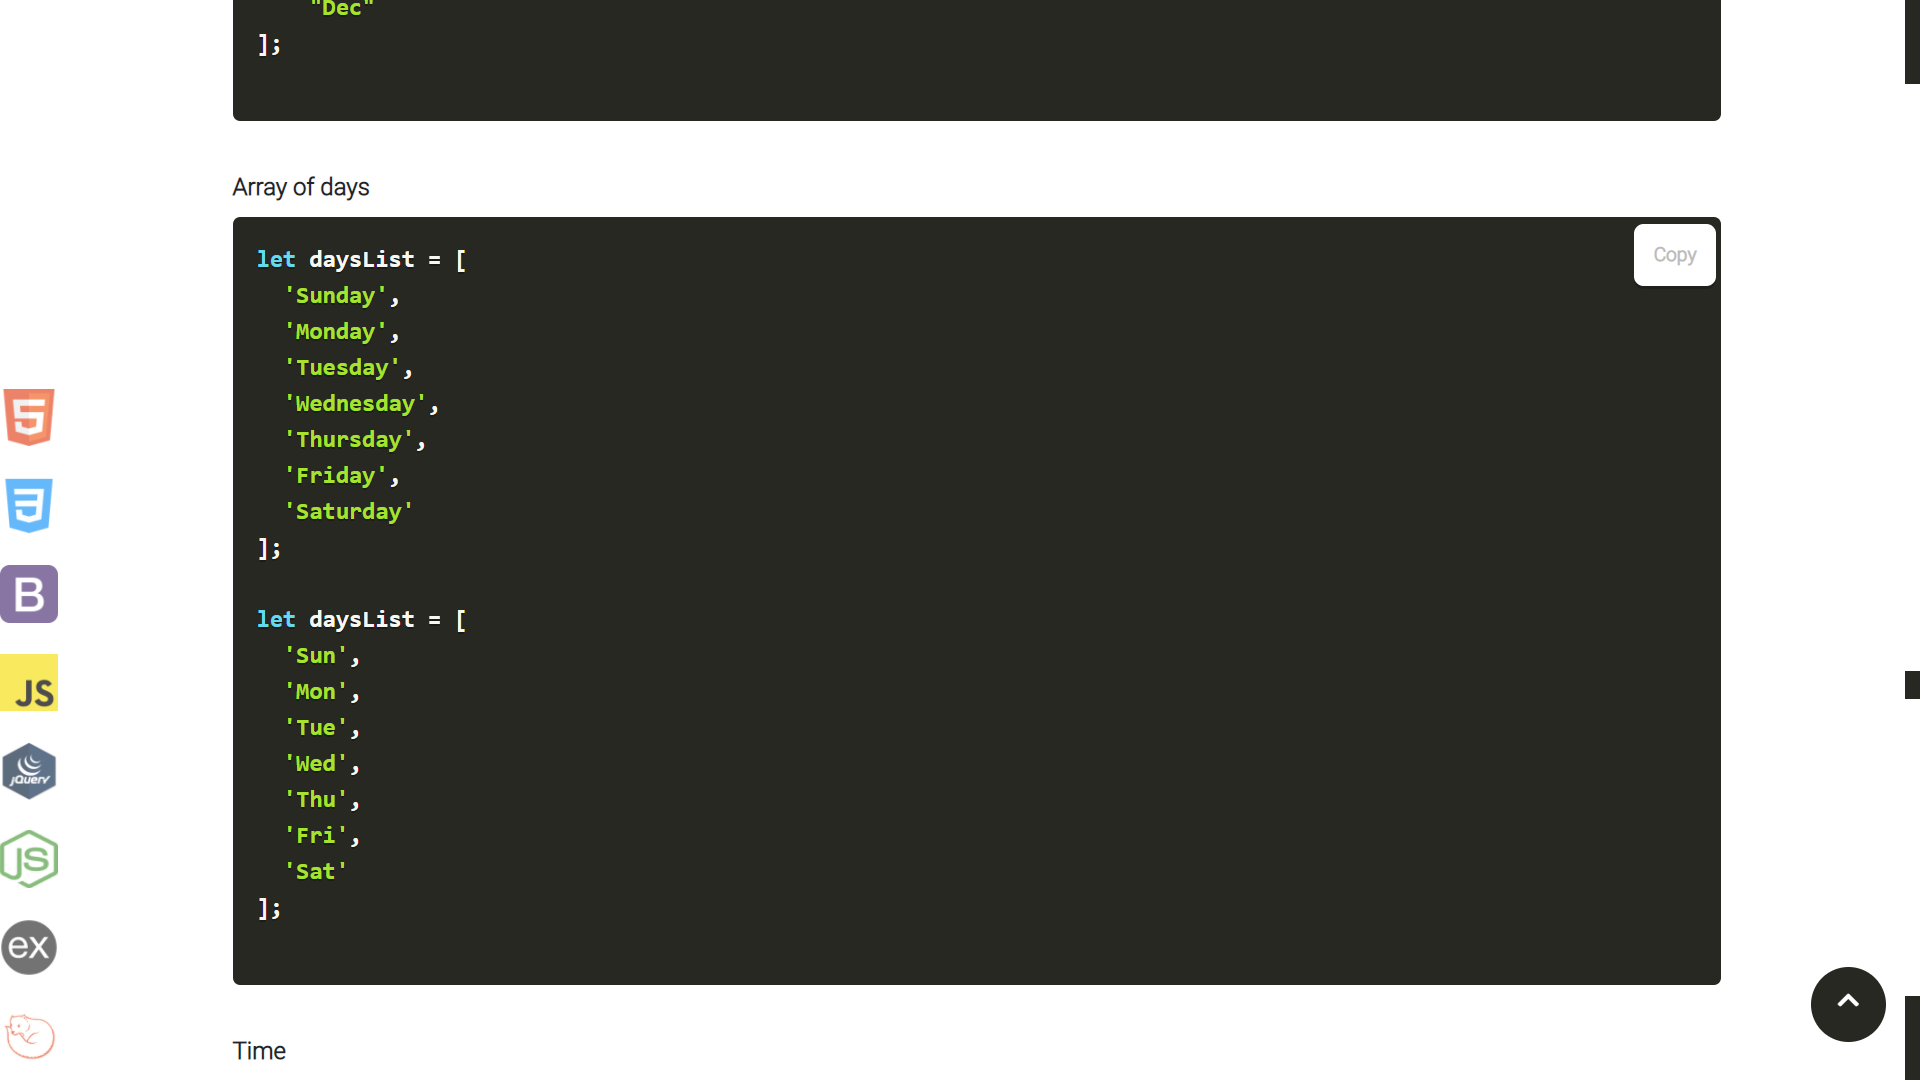Click 'Time' section label below code
Image resolution: width=1920 pixels, height=1080 pixels.
(x=260, y=1050)
